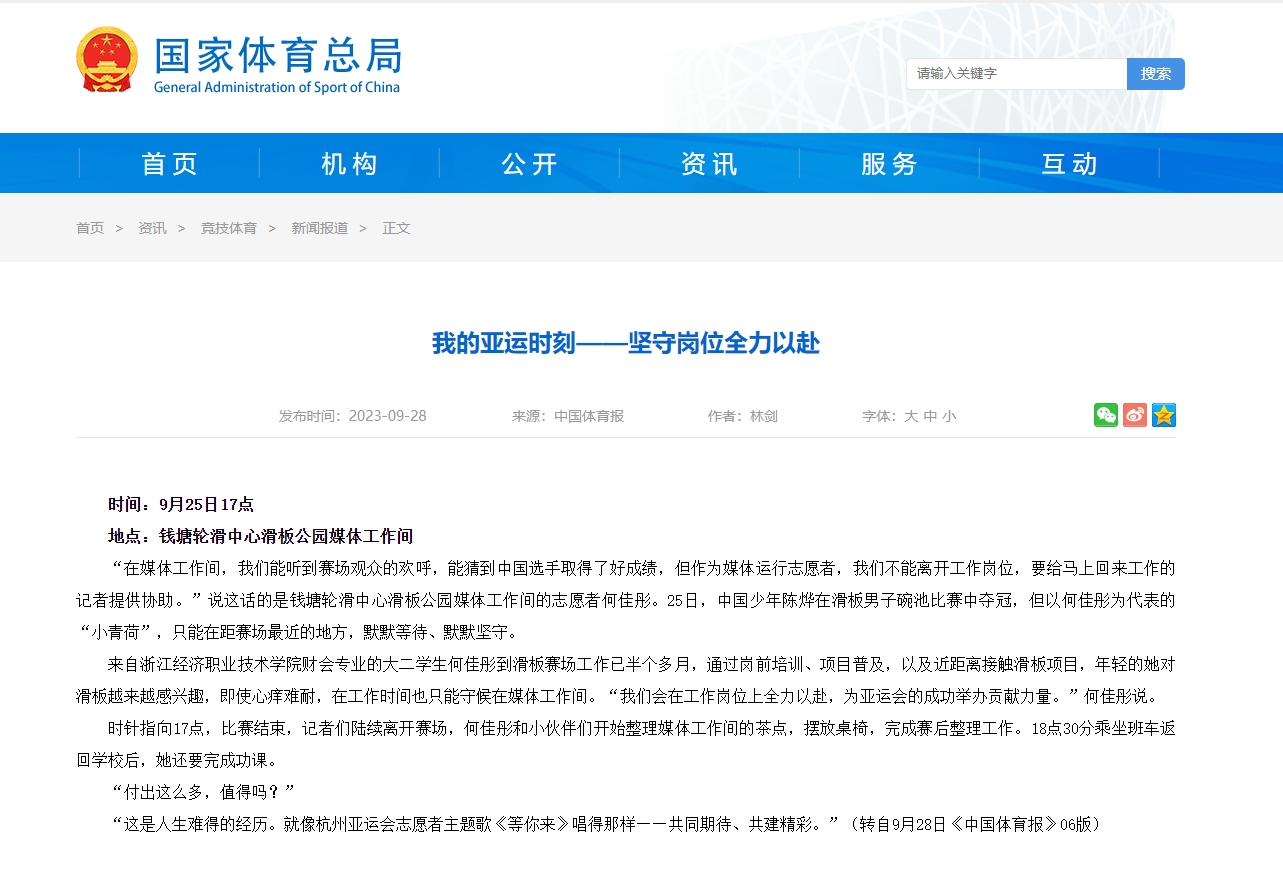The image size is (1283, 893).
Task: Focus the keyword search input field
Action: click(x=1016, y=74)
